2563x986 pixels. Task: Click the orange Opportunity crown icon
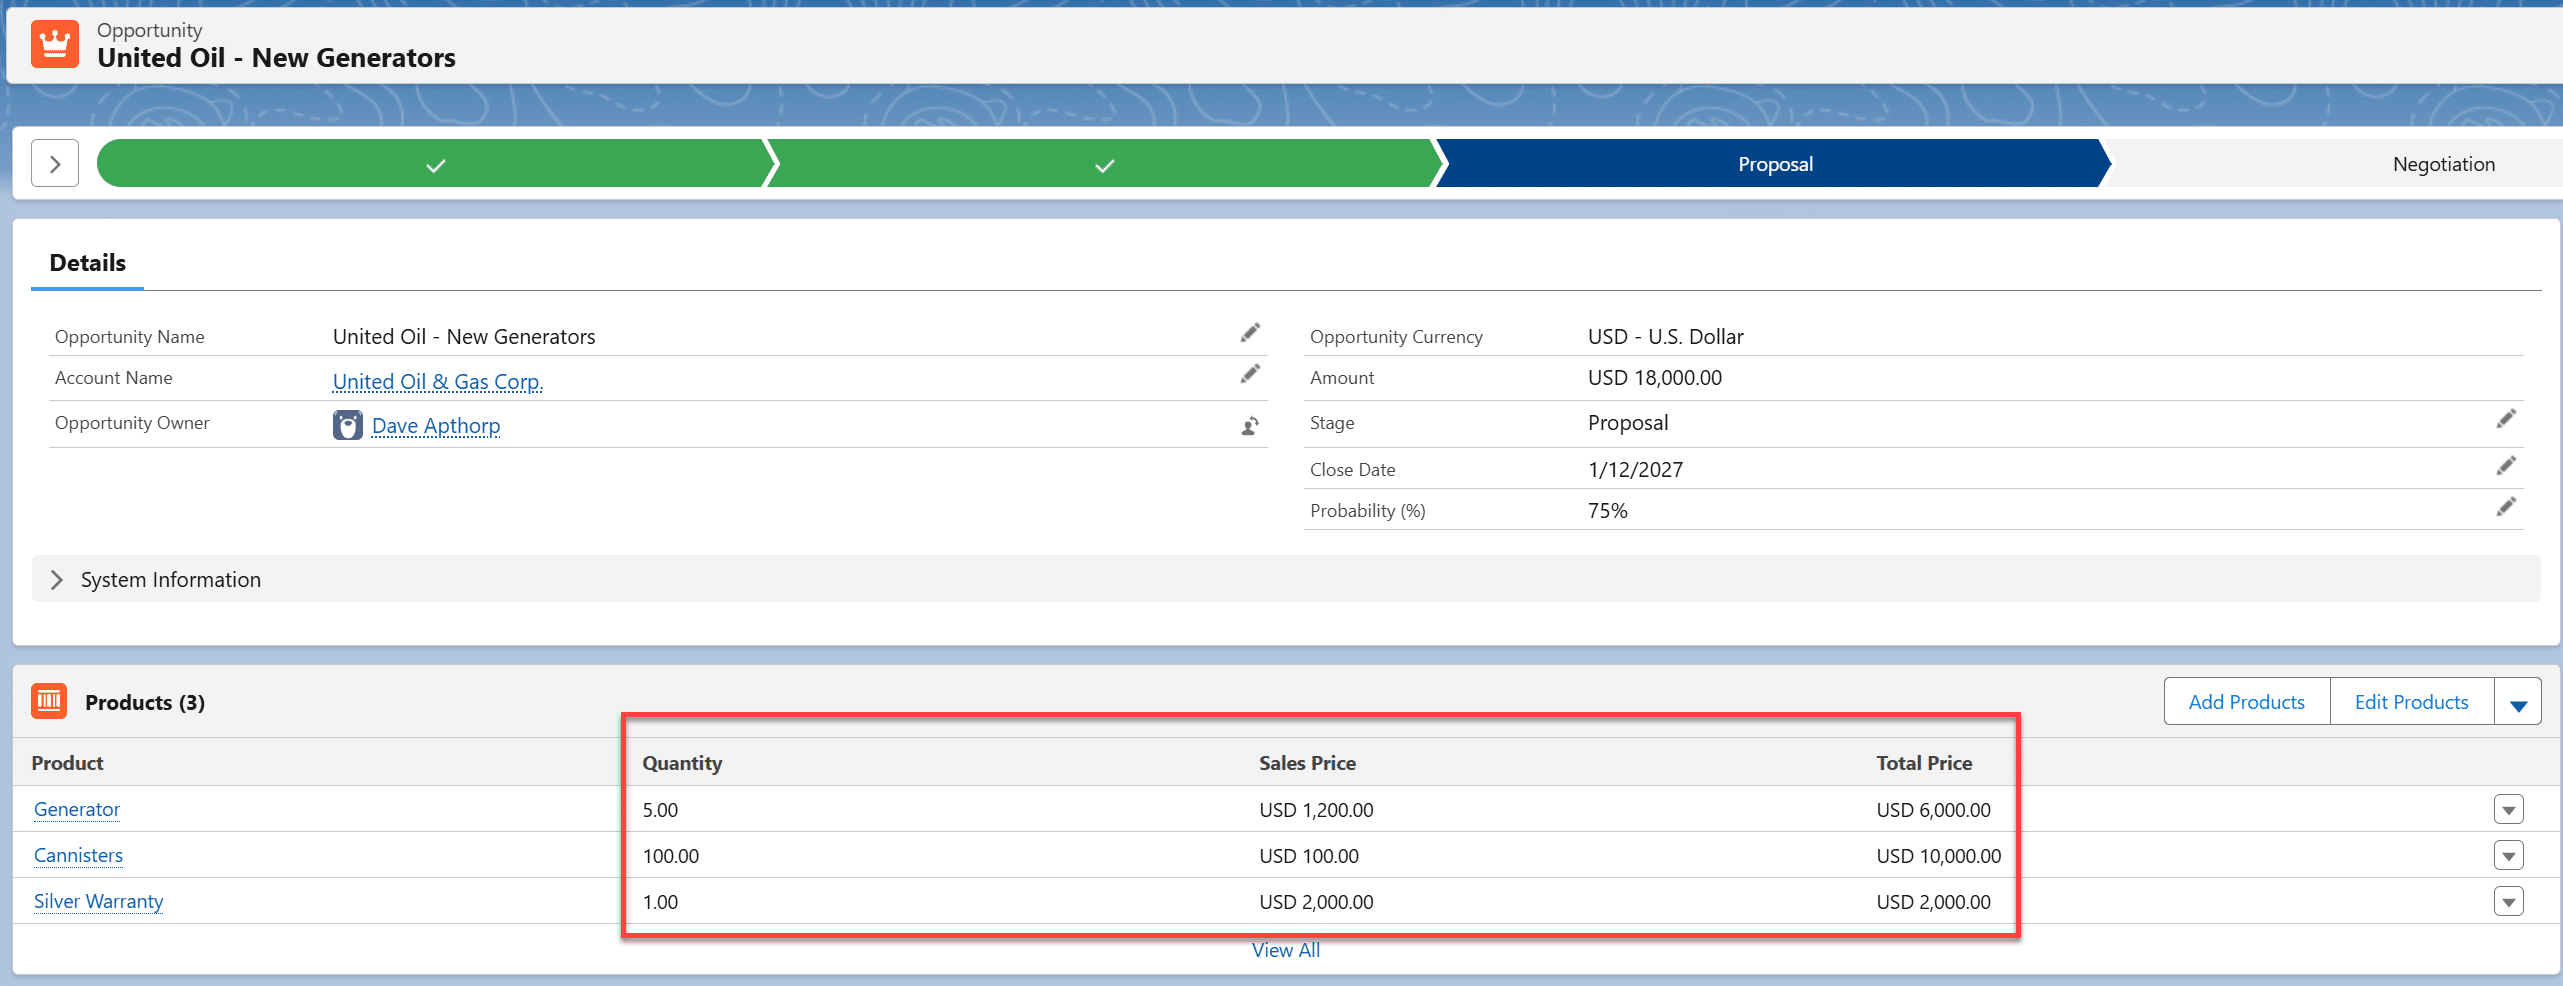pos(54,44)
